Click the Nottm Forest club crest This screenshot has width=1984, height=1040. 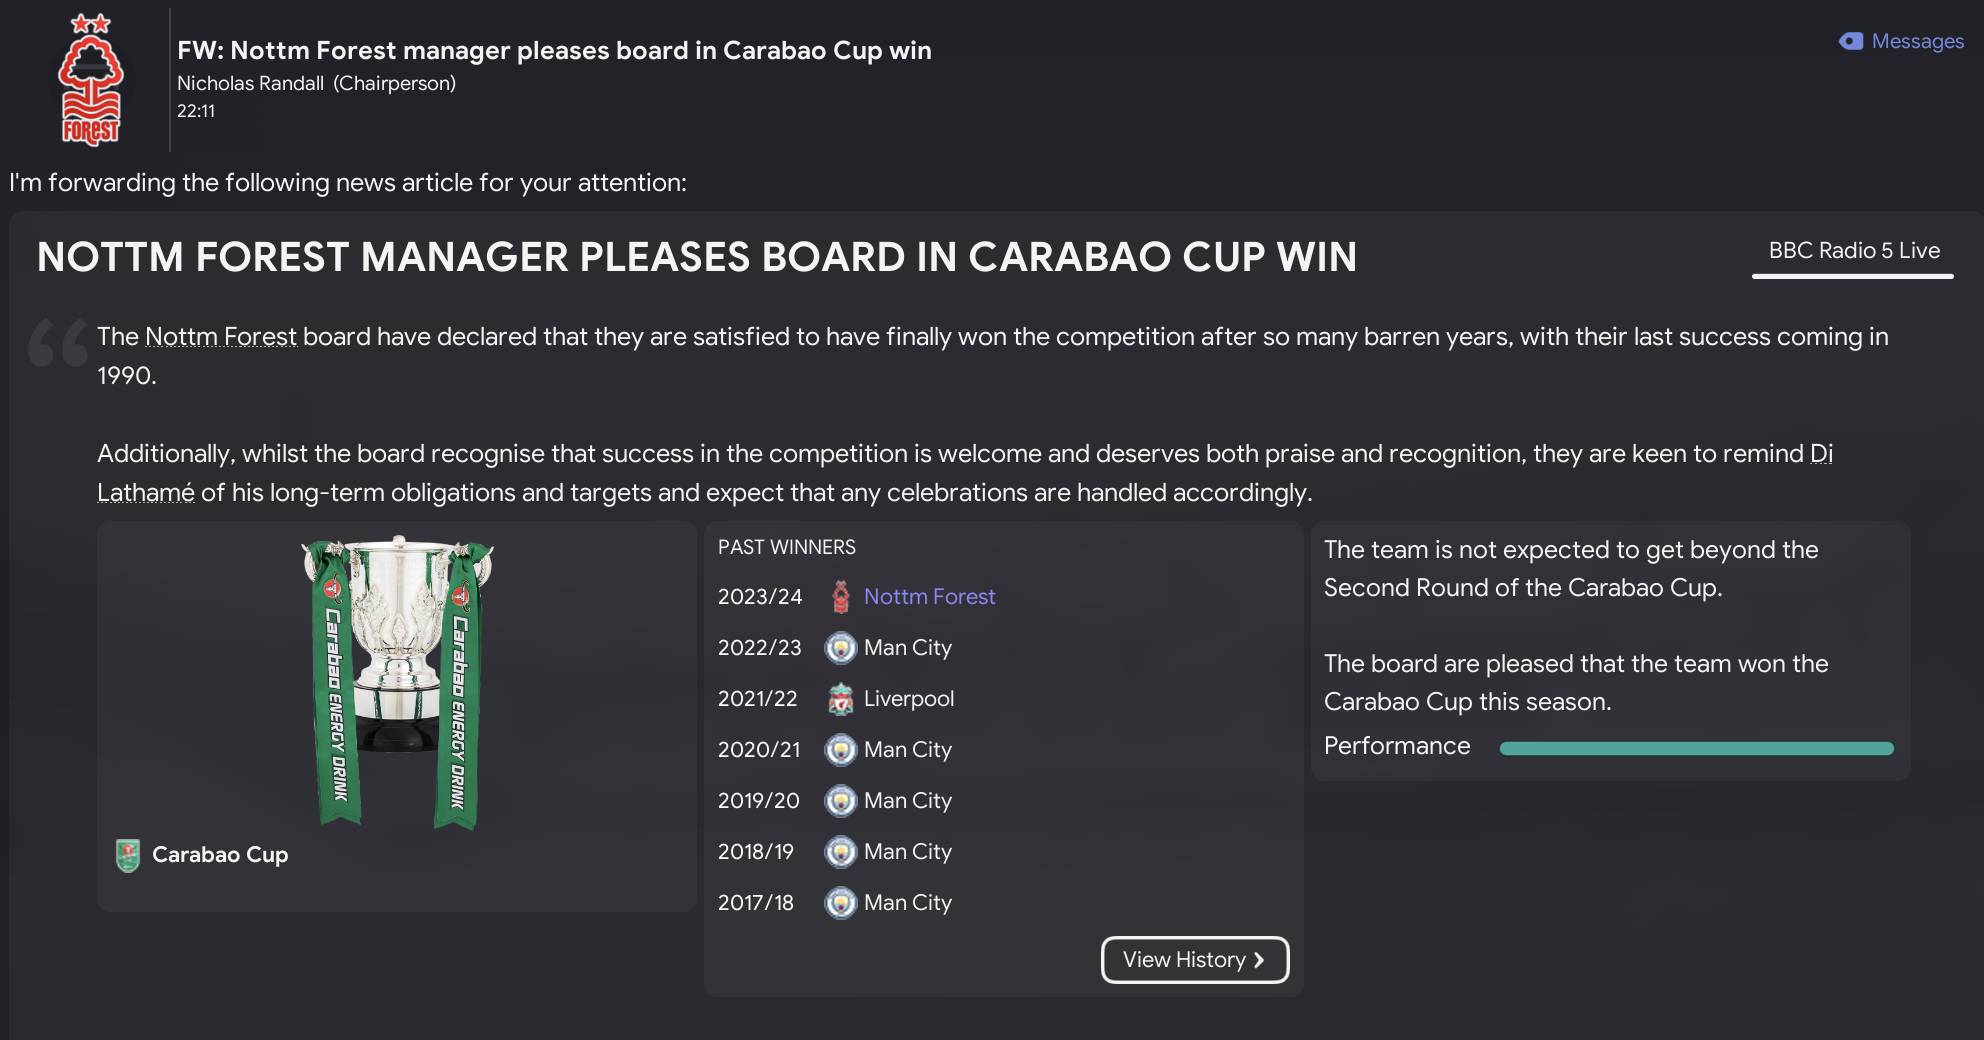[x=91, y=80]
